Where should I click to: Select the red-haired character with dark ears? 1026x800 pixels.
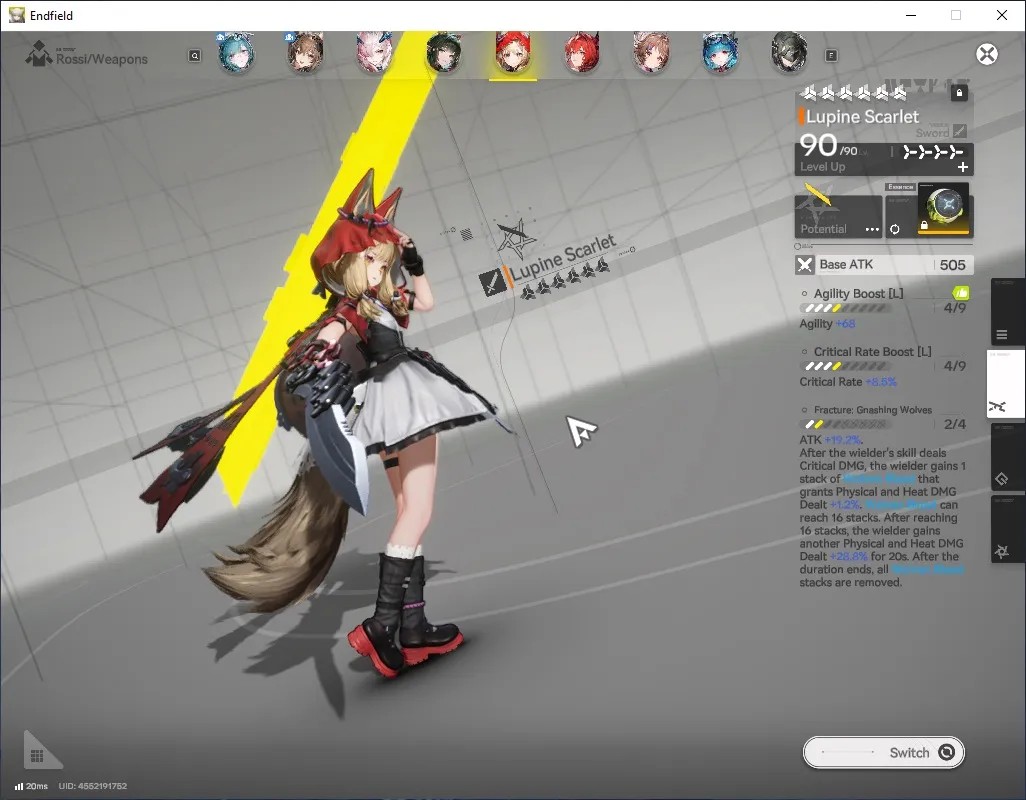(582, 51)
